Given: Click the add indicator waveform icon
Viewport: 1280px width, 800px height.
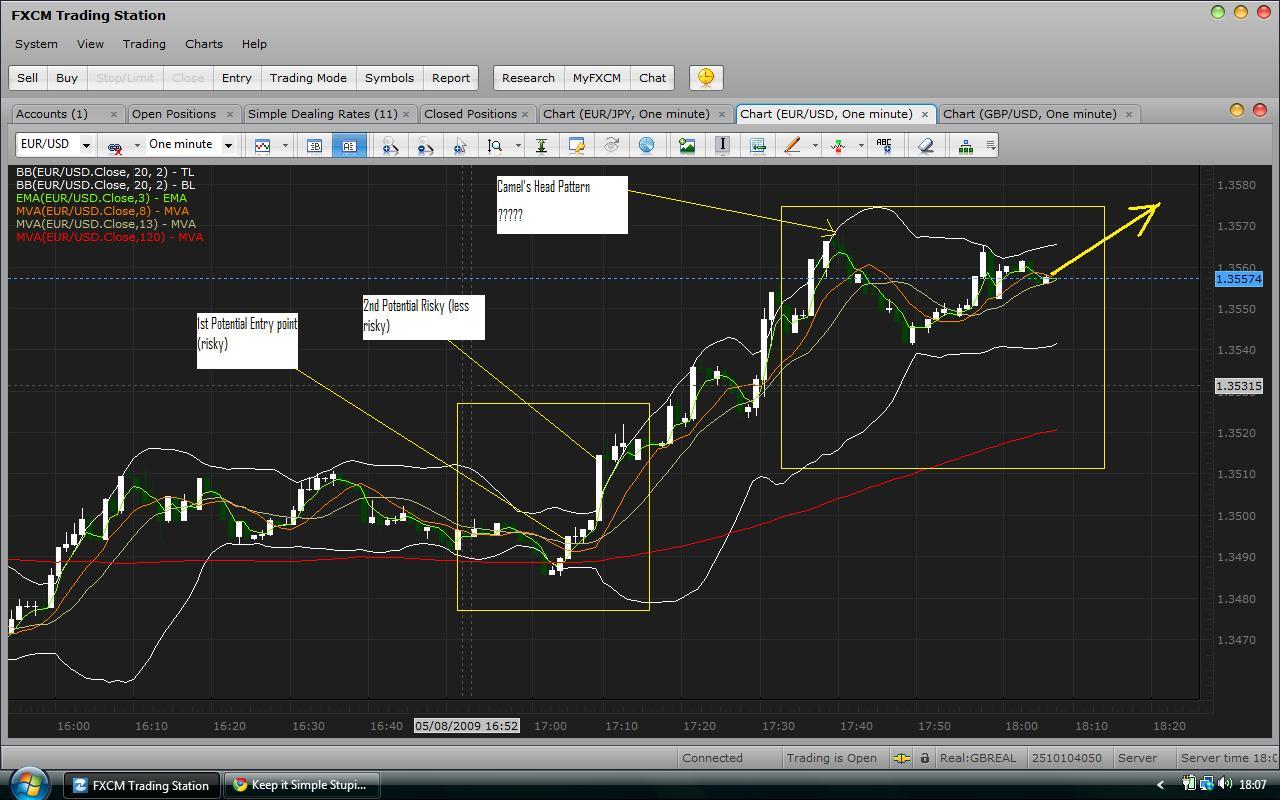Looking at the screenshot, I should [x=838, y=146].
